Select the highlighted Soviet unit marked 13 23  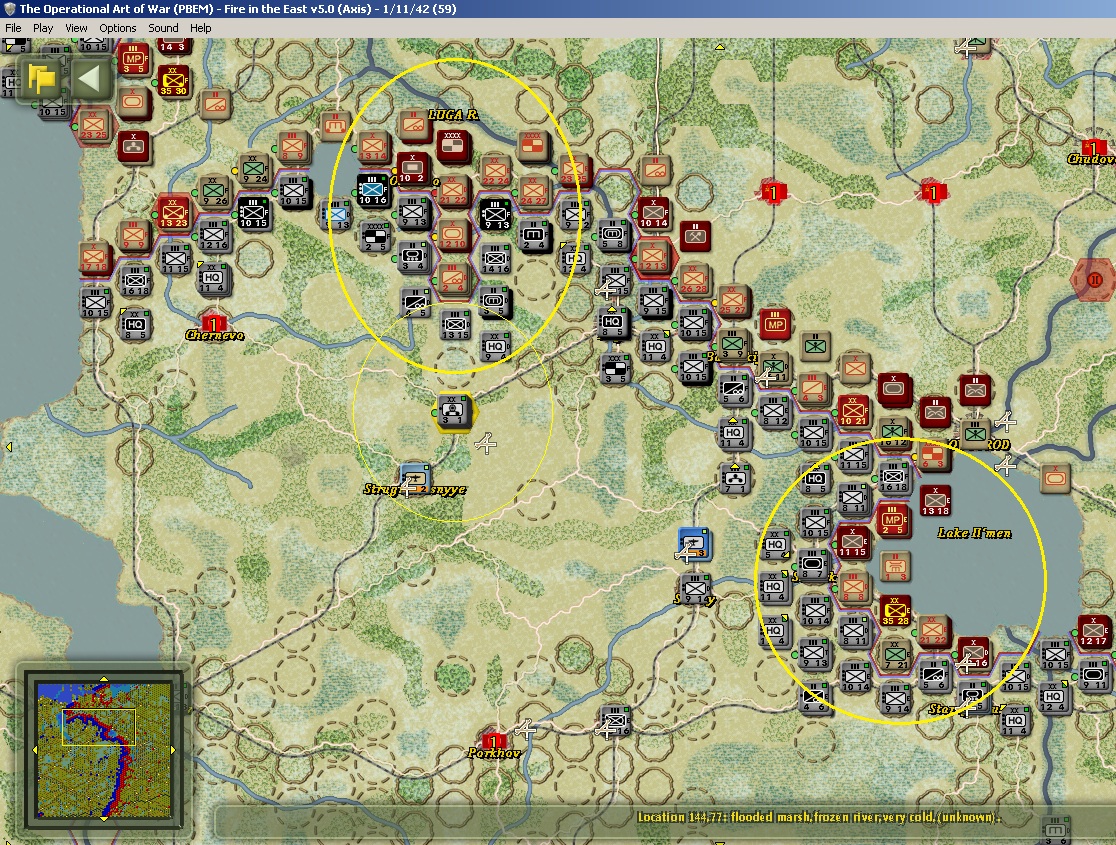tap(173, 212)
